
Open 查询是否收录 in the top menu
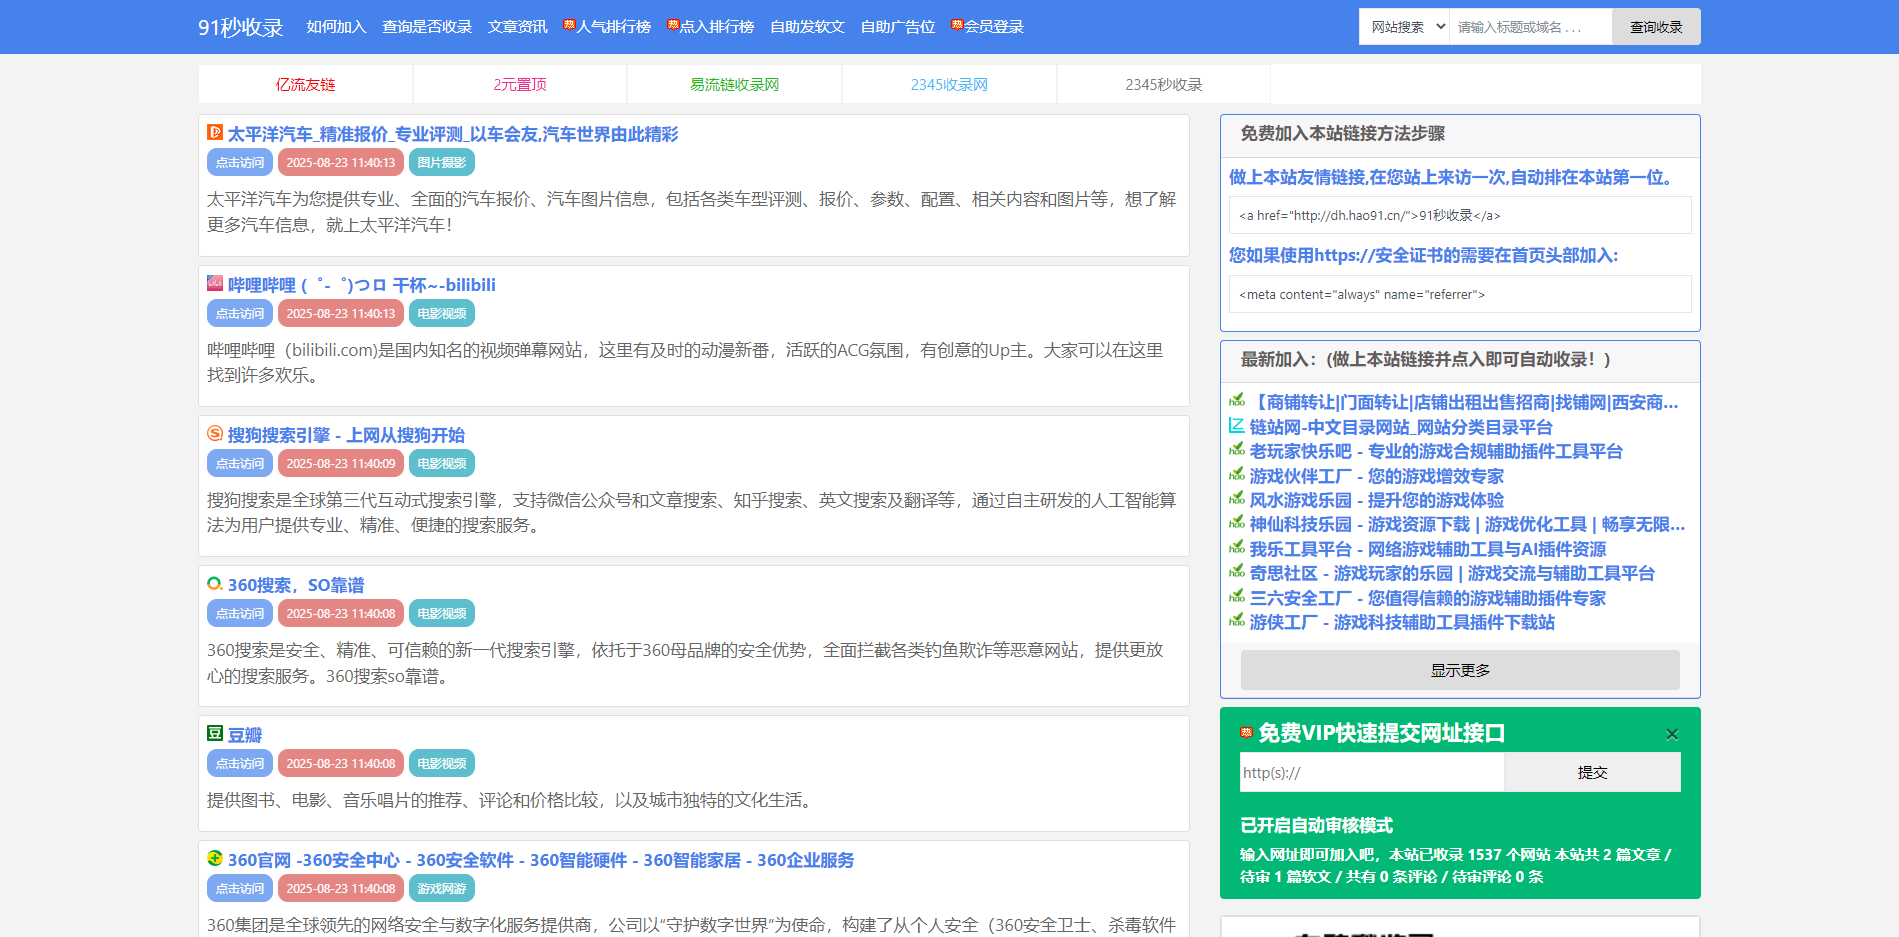tap(427, 27)
